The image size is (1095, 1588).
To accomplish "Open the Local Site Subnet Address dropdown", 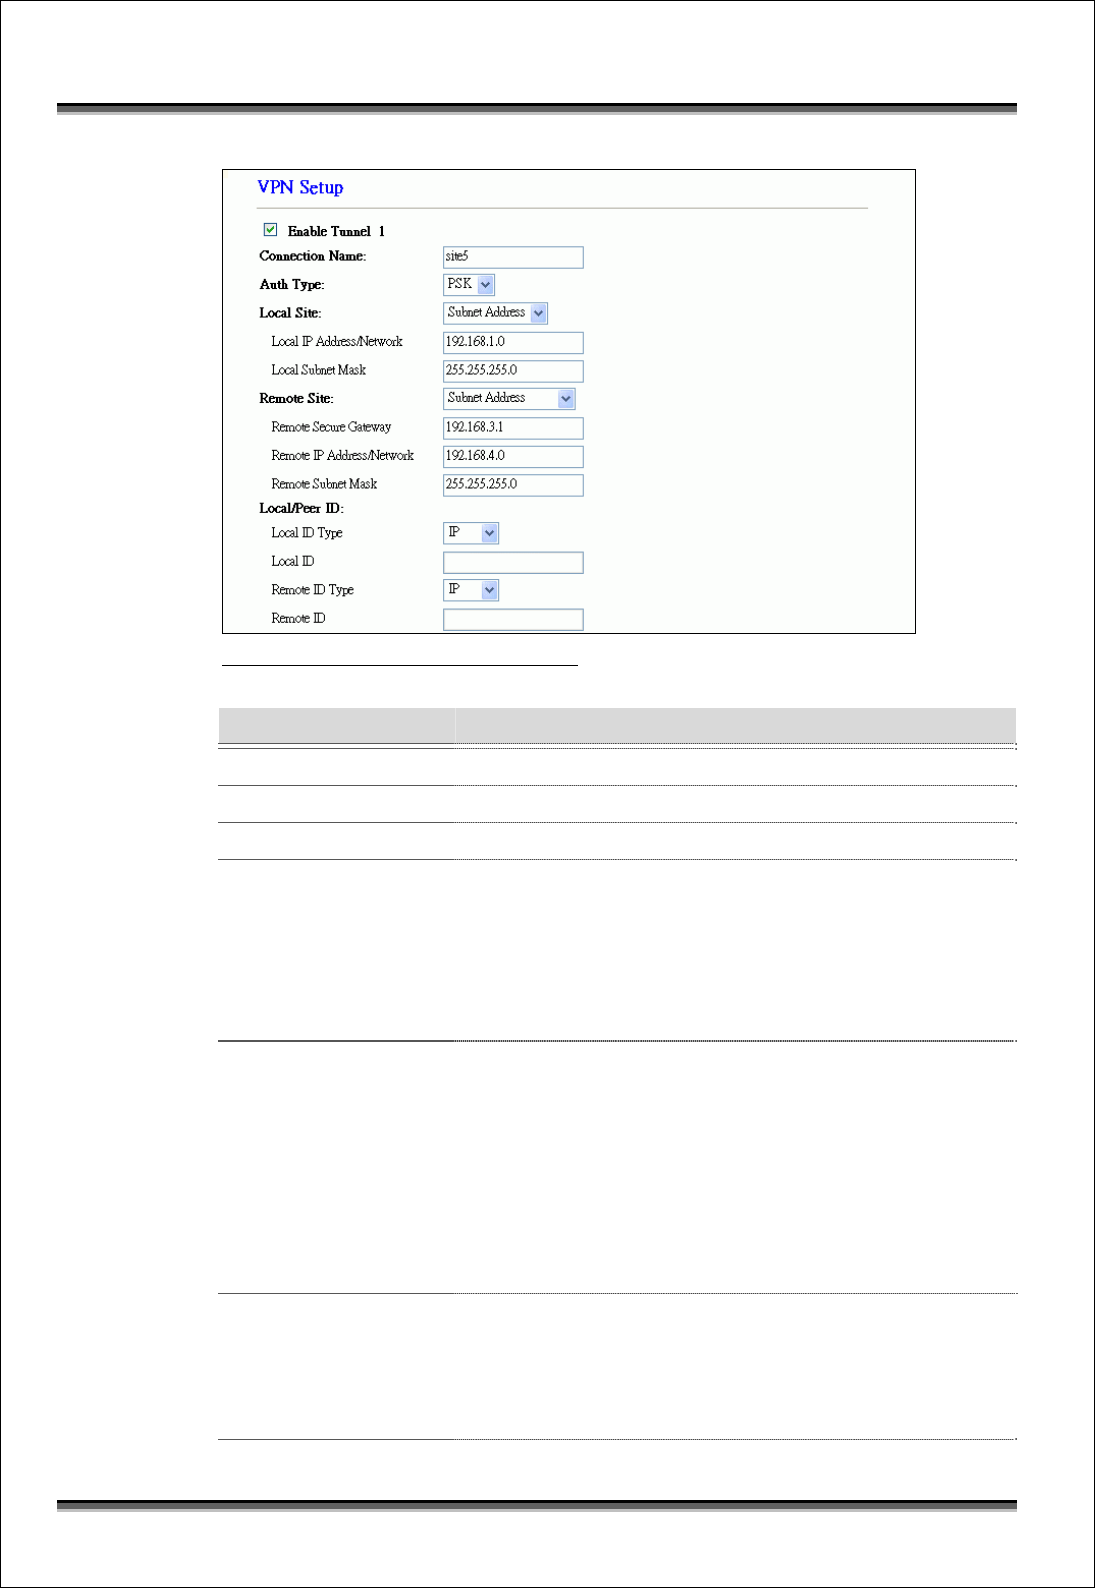I will pyautogui.click(x=496, y=313).
